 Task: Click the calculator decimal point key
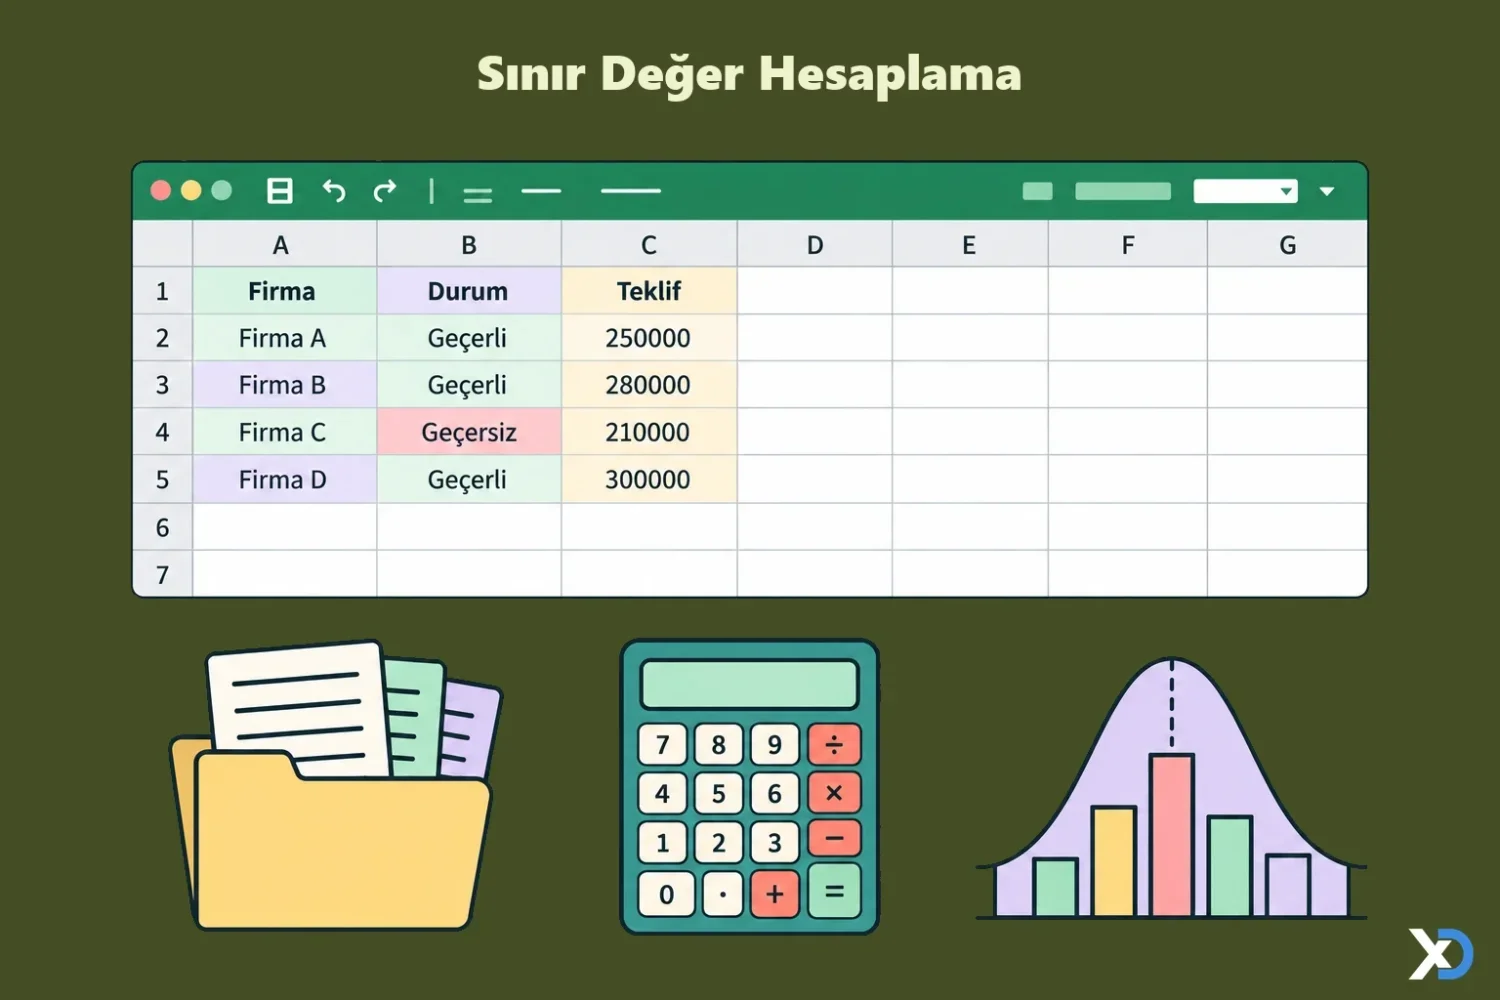click(723, 894)
